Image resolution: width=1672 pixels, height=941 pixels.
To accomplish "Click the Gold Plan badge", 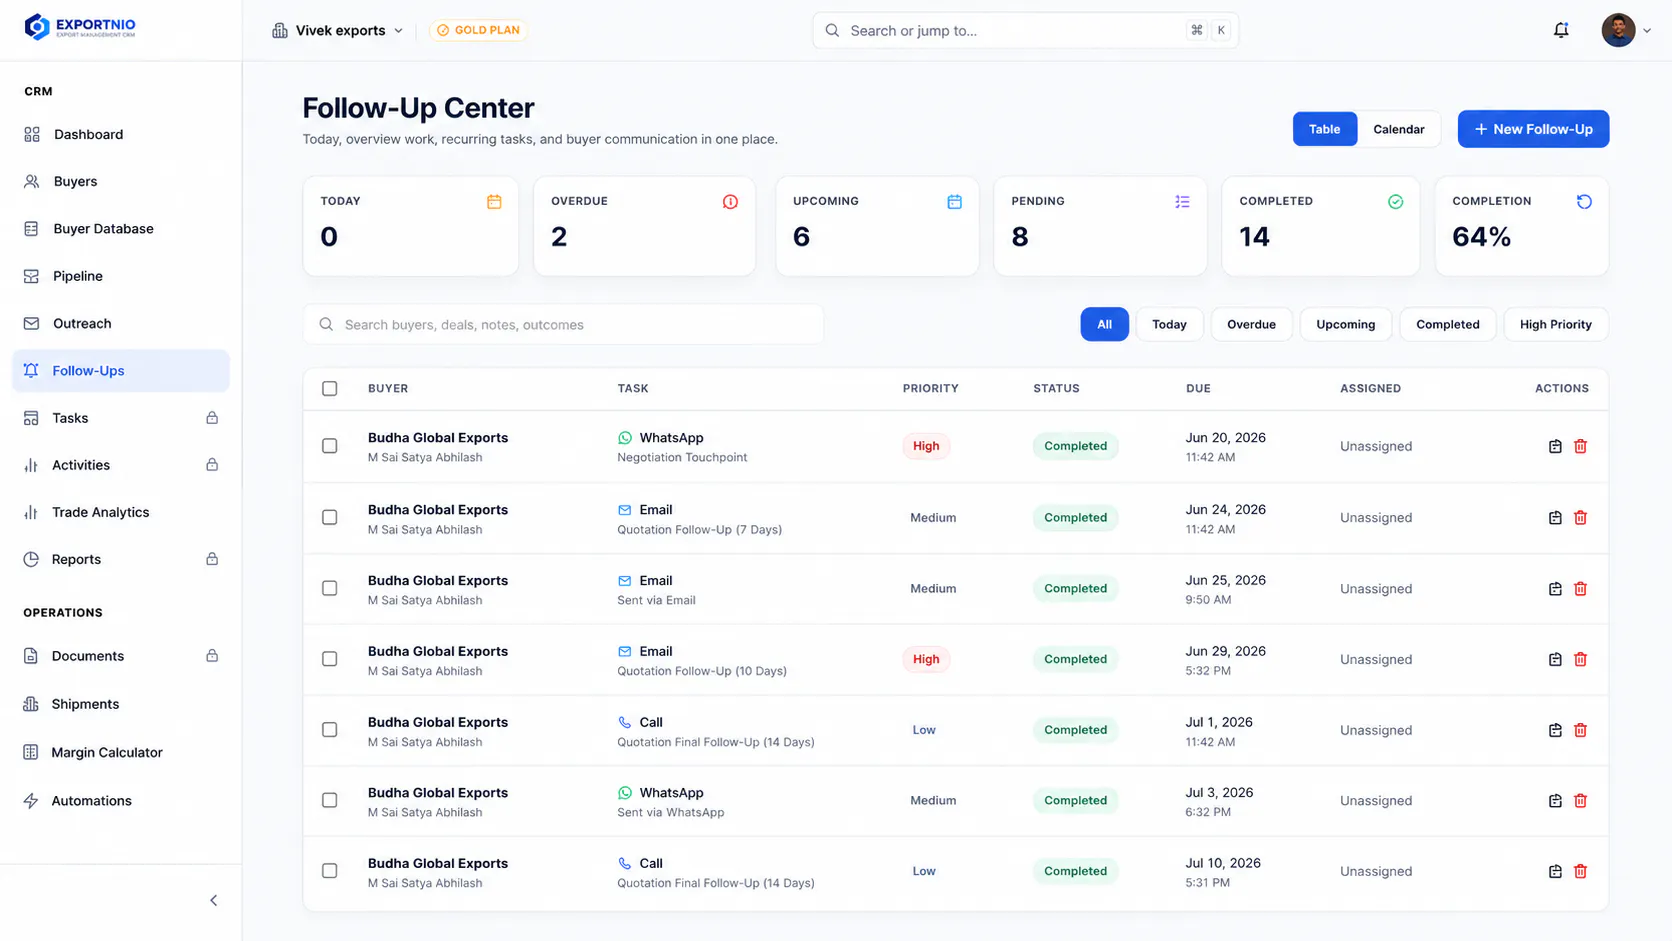I will pyautogui.click(x=478, y=30).
